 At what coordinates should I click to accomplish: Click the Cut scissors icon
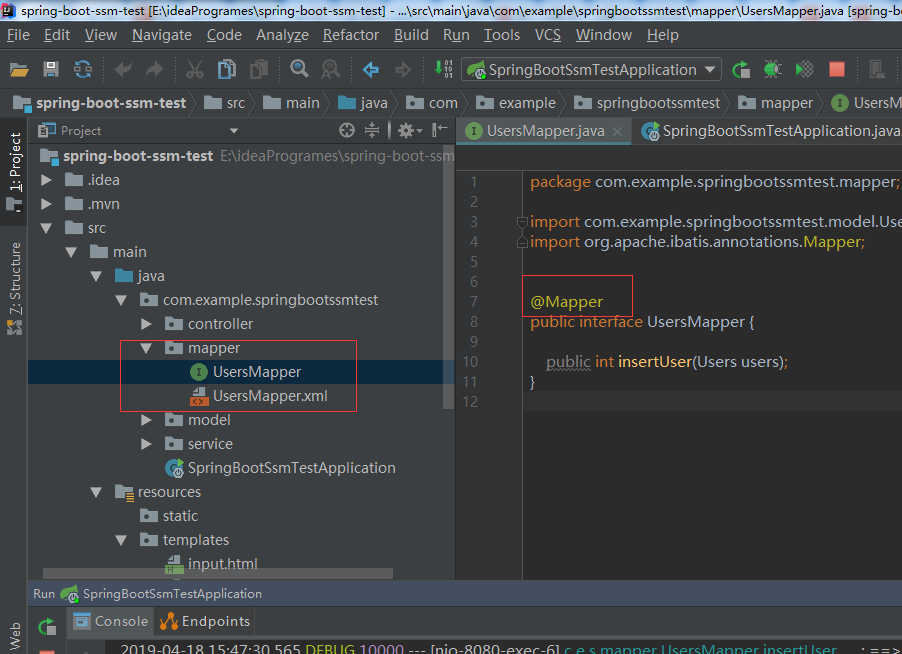194,70
